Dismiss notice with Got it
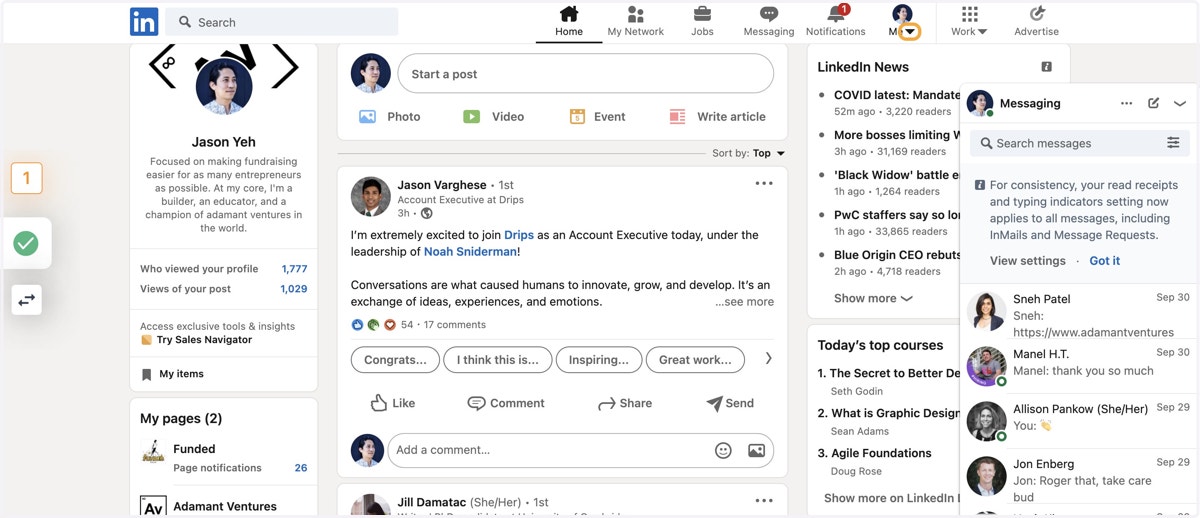 (x=1105, y=261)
